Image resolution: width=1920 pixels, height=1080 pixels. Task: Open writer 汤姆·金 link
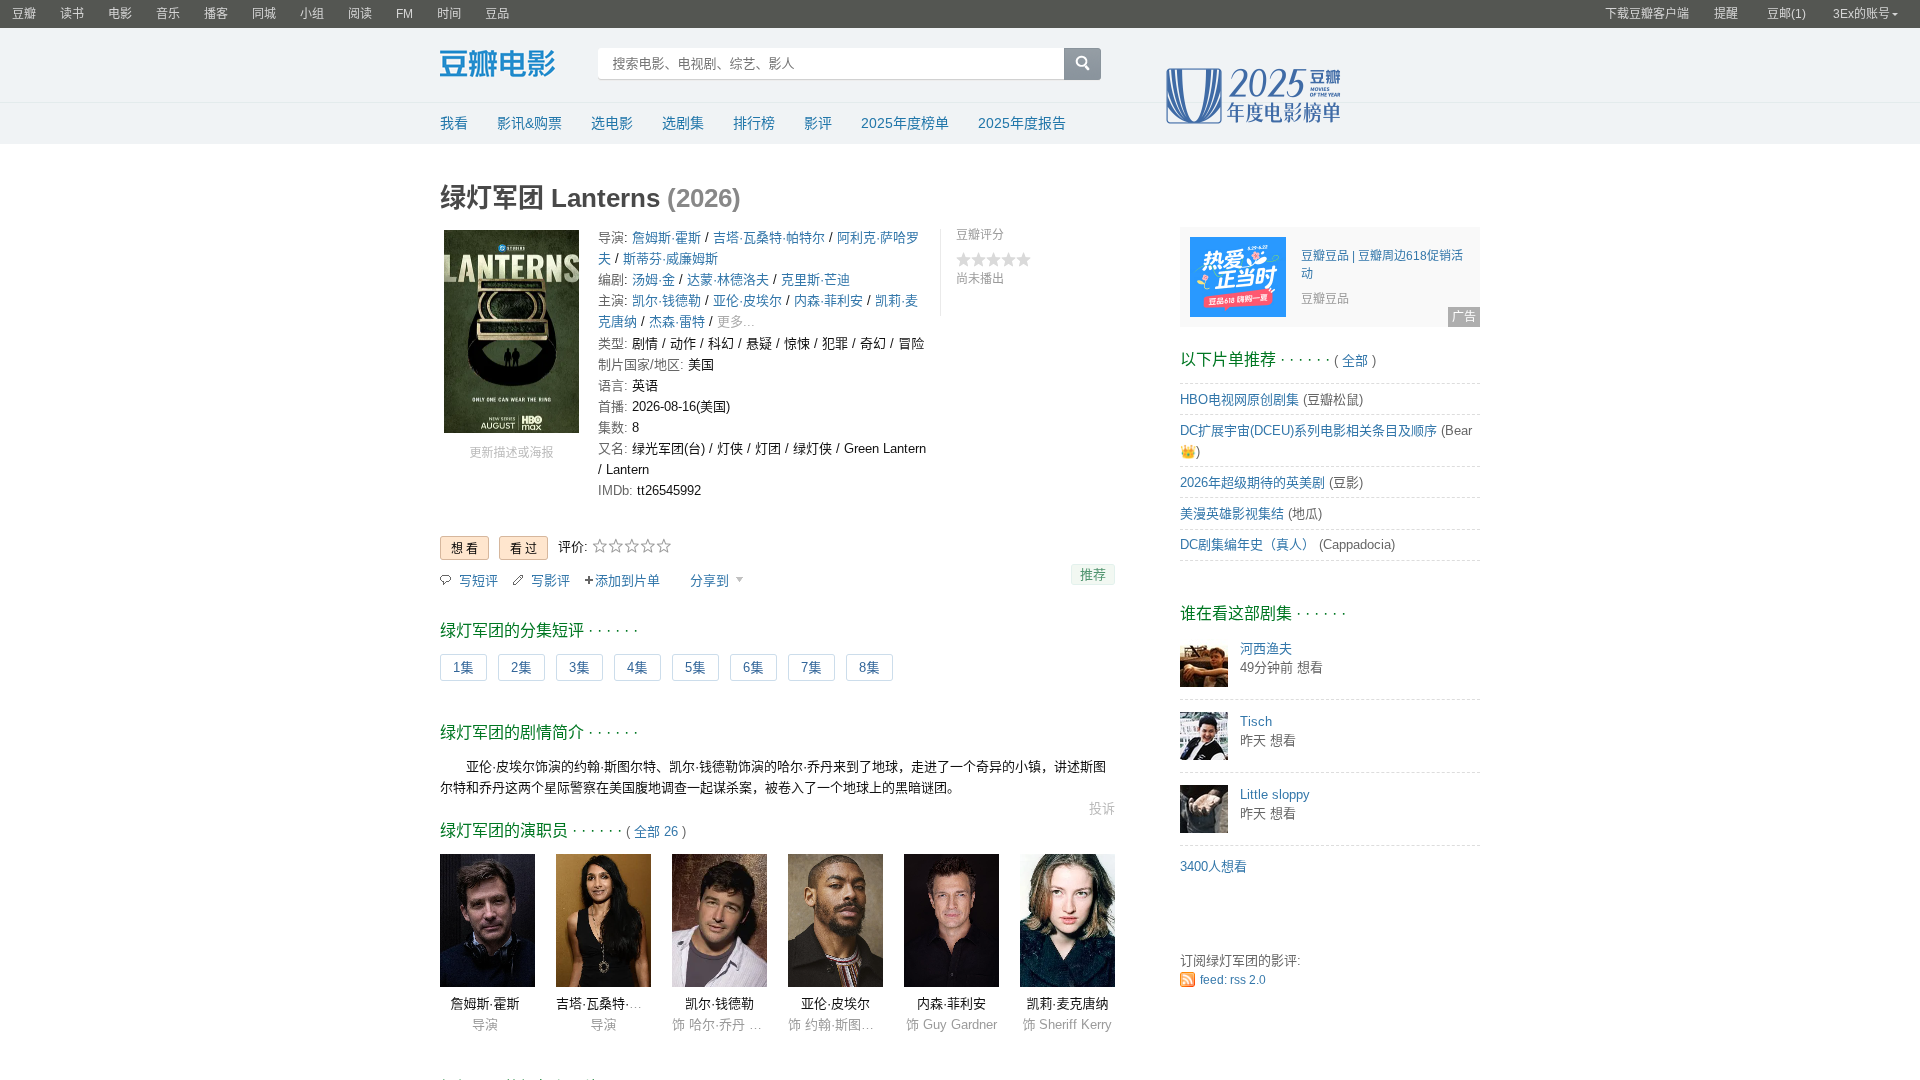coord(654,280)
